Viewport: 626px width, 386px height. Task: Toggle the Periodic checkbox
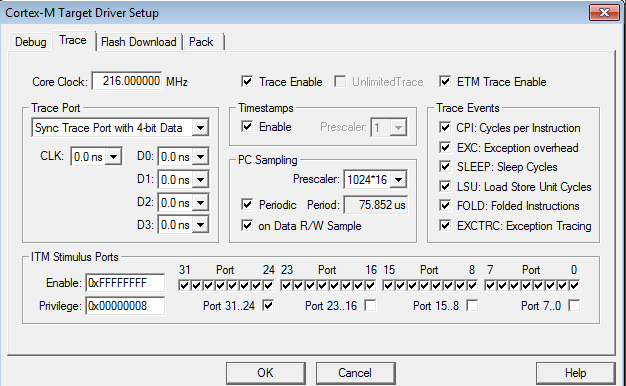tap(247, 205)
